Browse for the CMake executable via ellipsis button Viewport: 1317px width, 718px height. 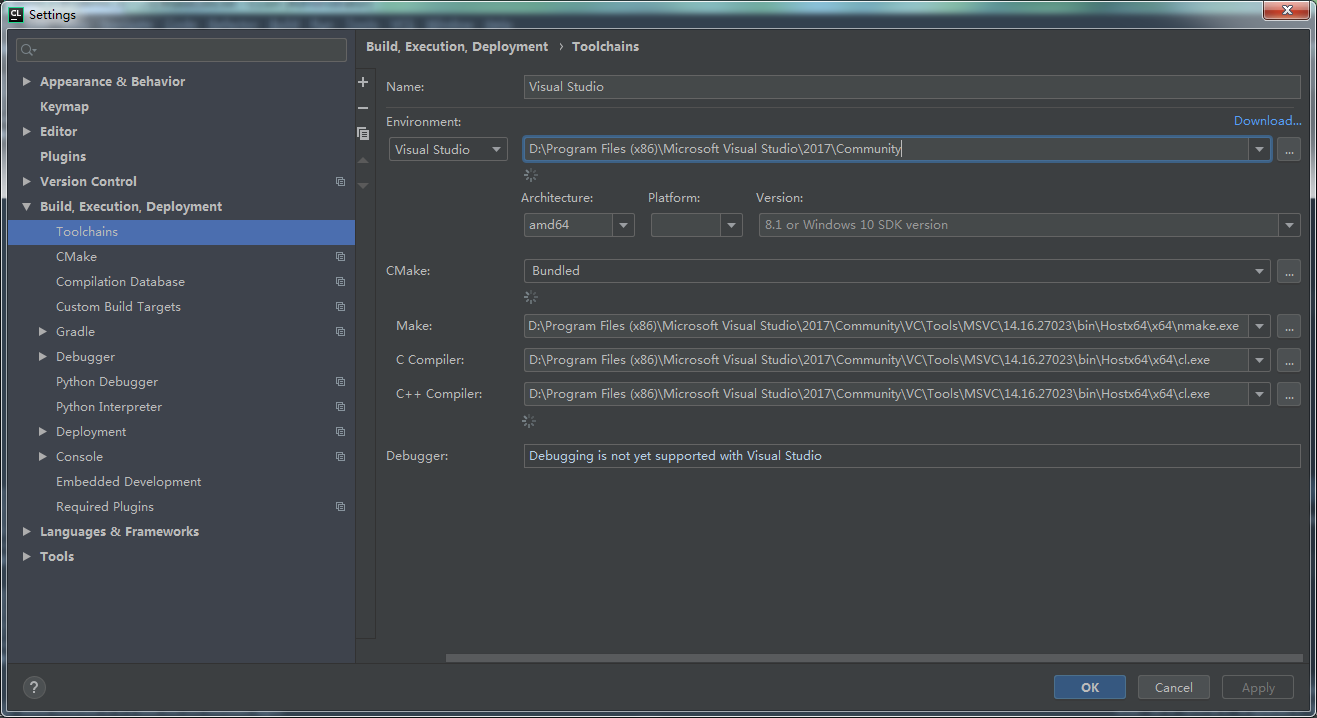point(1288,270)
